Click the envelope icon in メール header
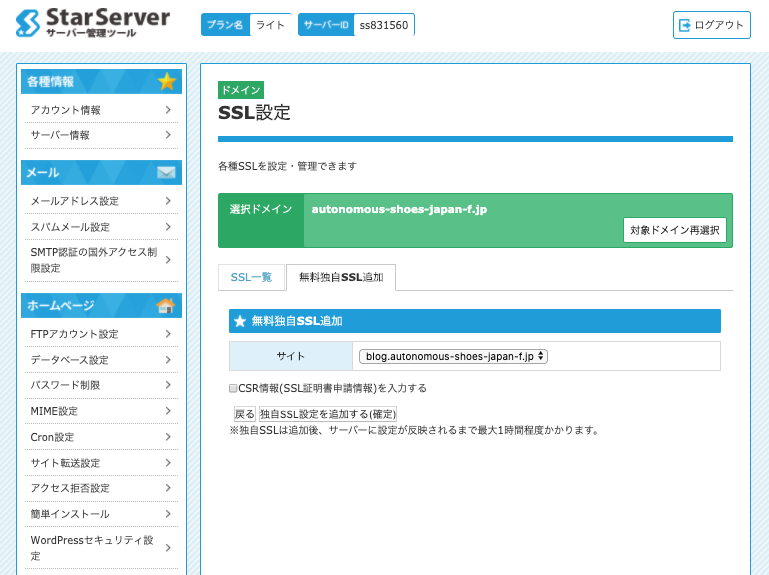The height and width of the screenshot is (575, 769). click(x=166, y=172)
